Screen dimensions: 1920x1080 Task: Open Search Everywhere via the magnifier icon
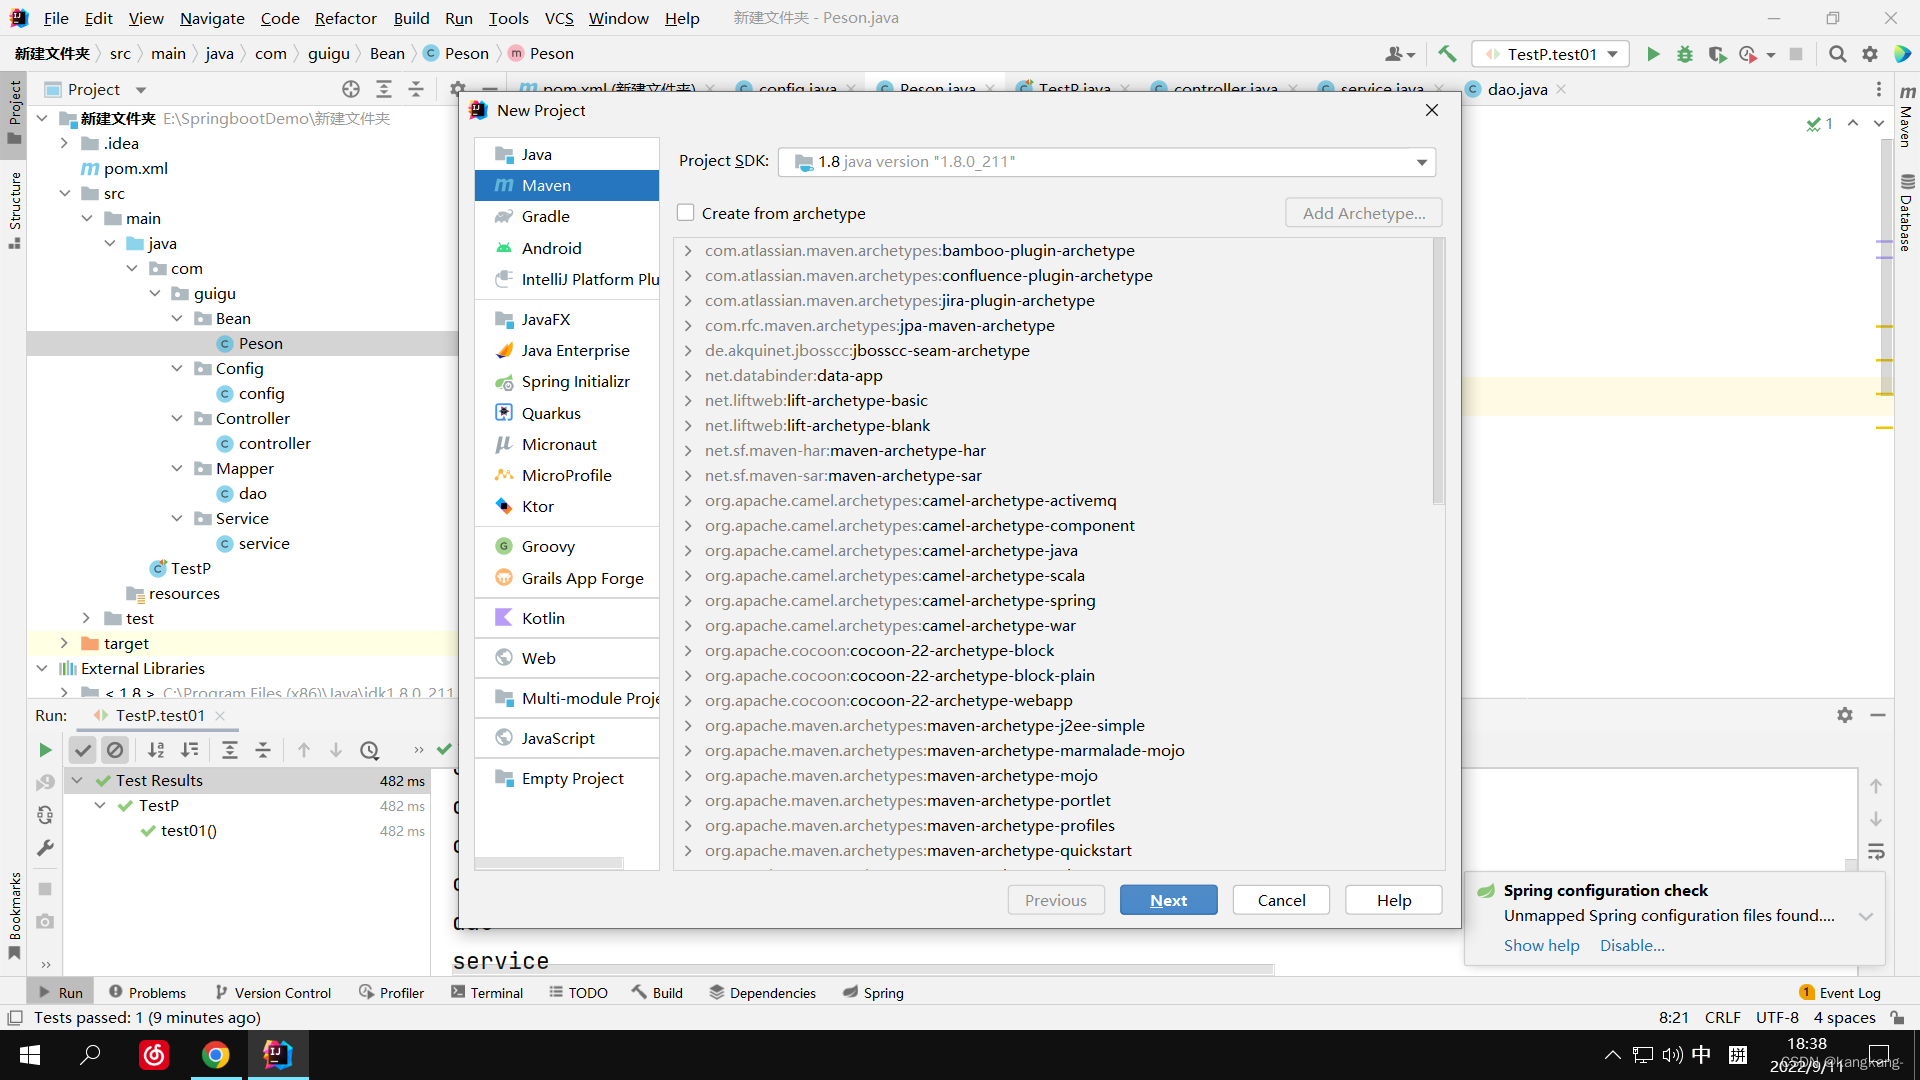tap(1837, 54)
